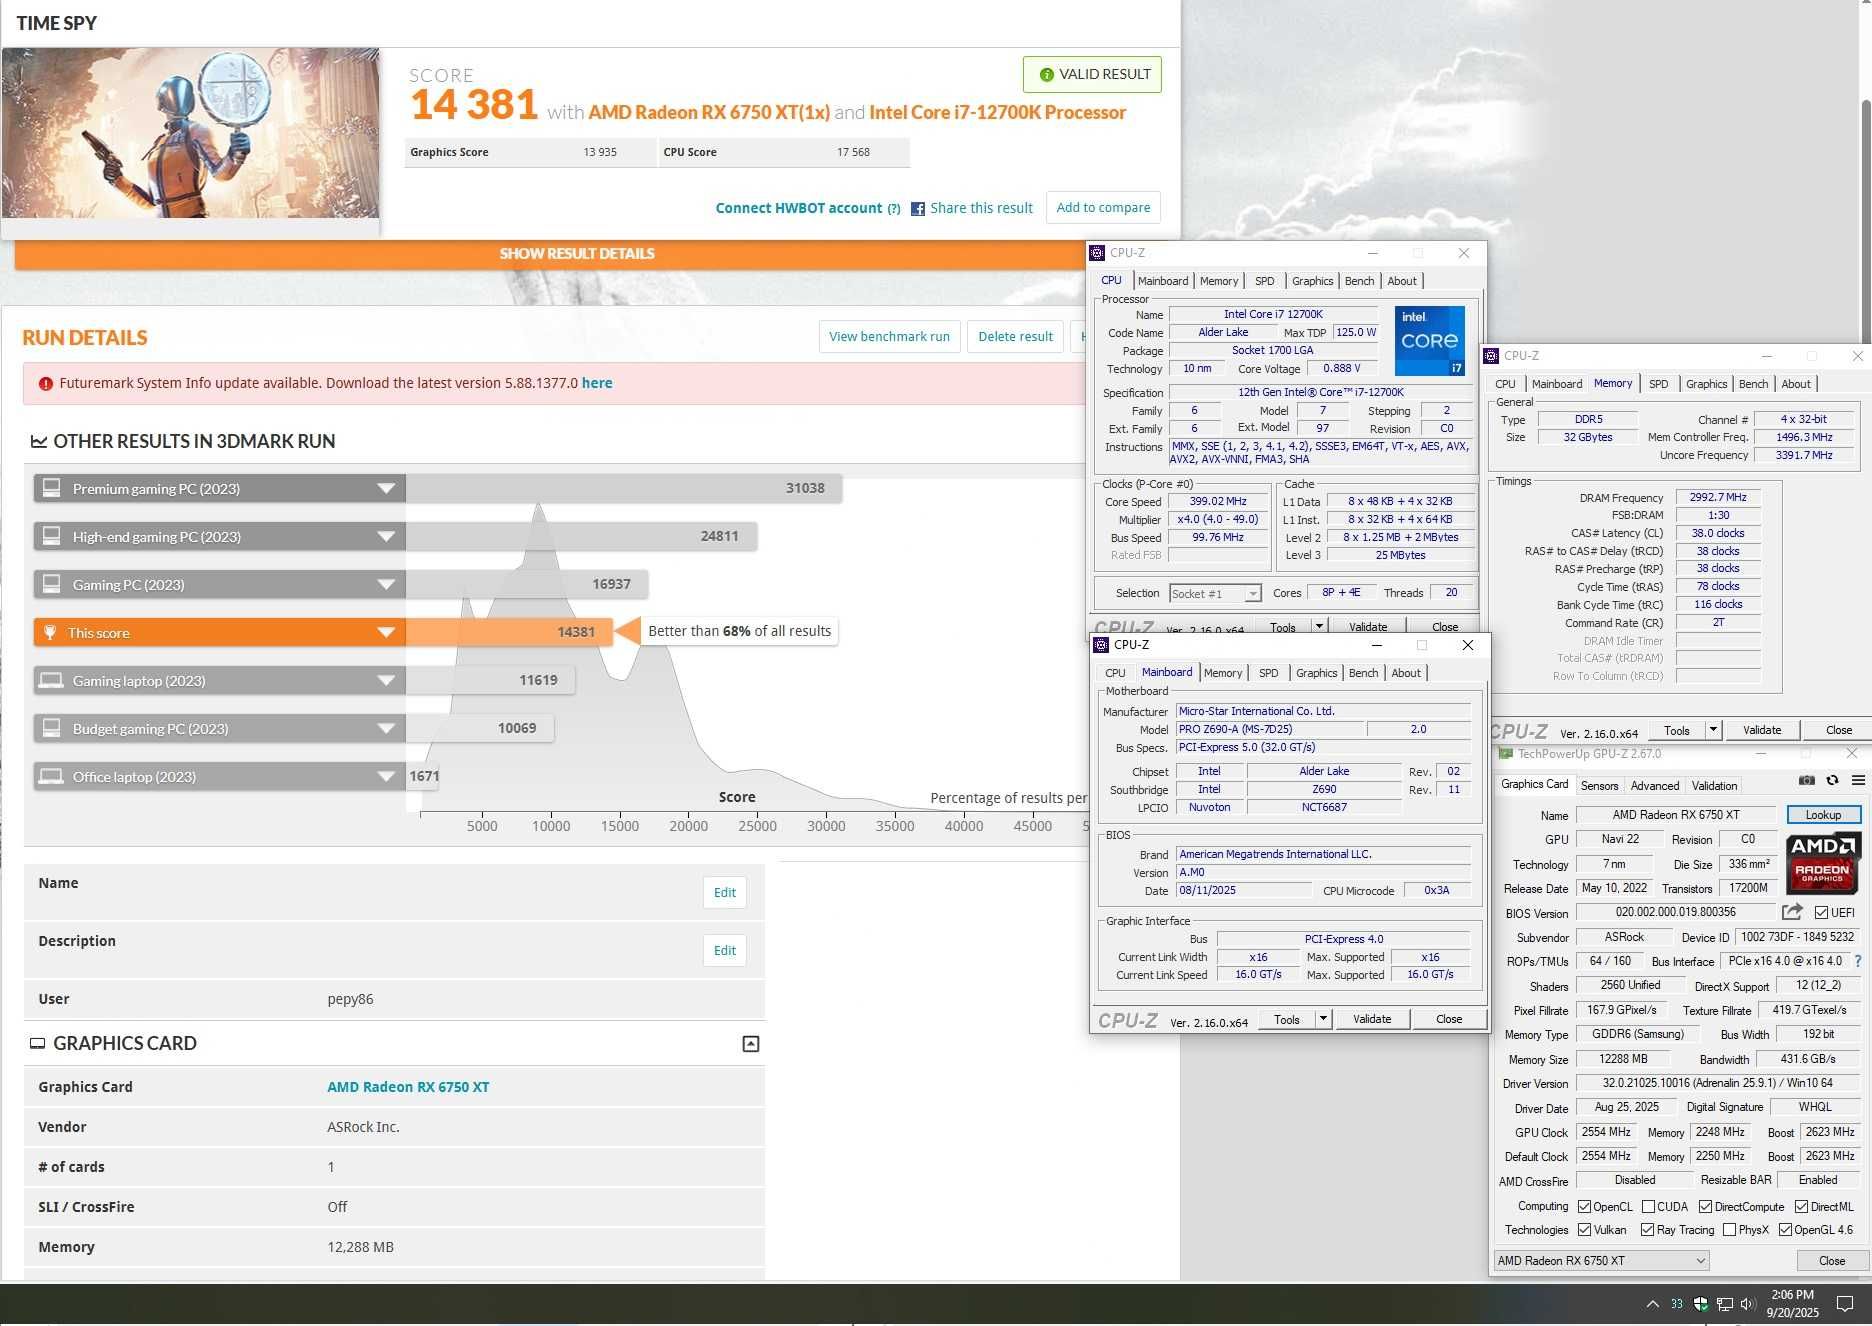Click the temperature 33 tray icon

1676,1303
